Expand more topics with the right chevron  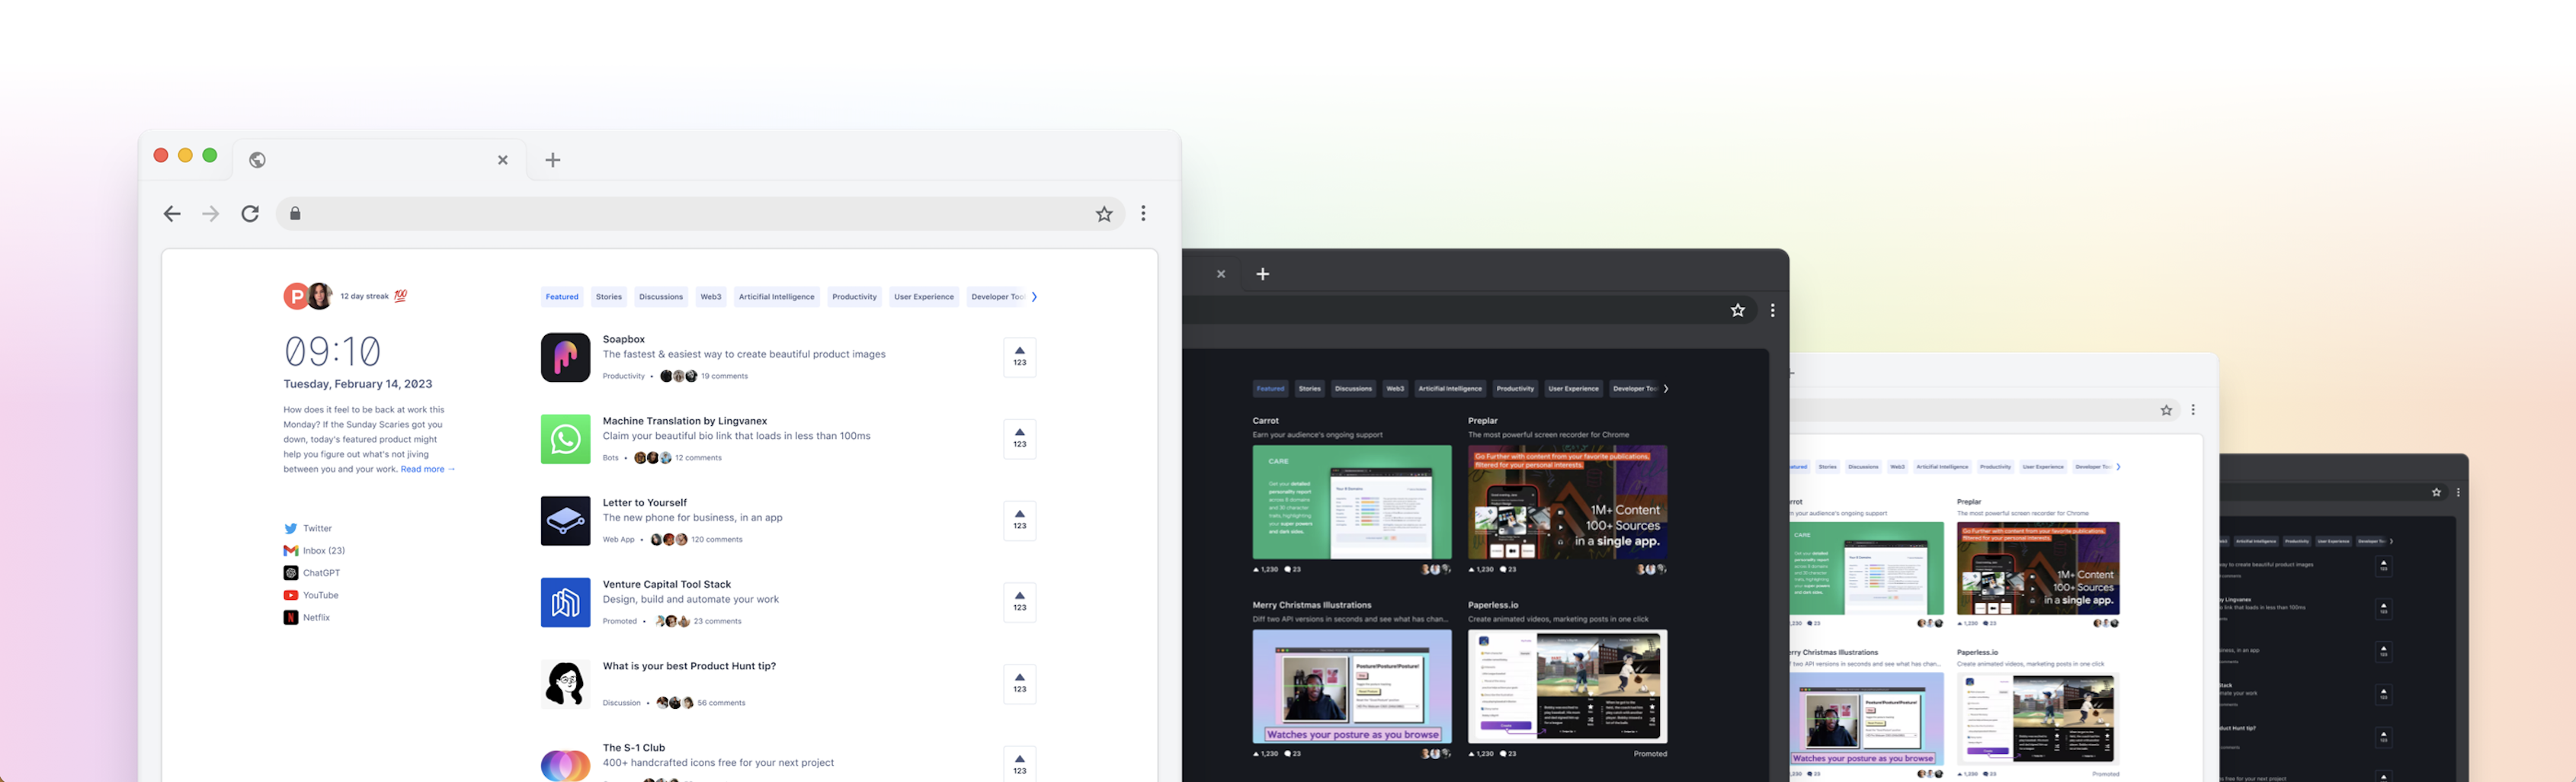pos(1034,296)
